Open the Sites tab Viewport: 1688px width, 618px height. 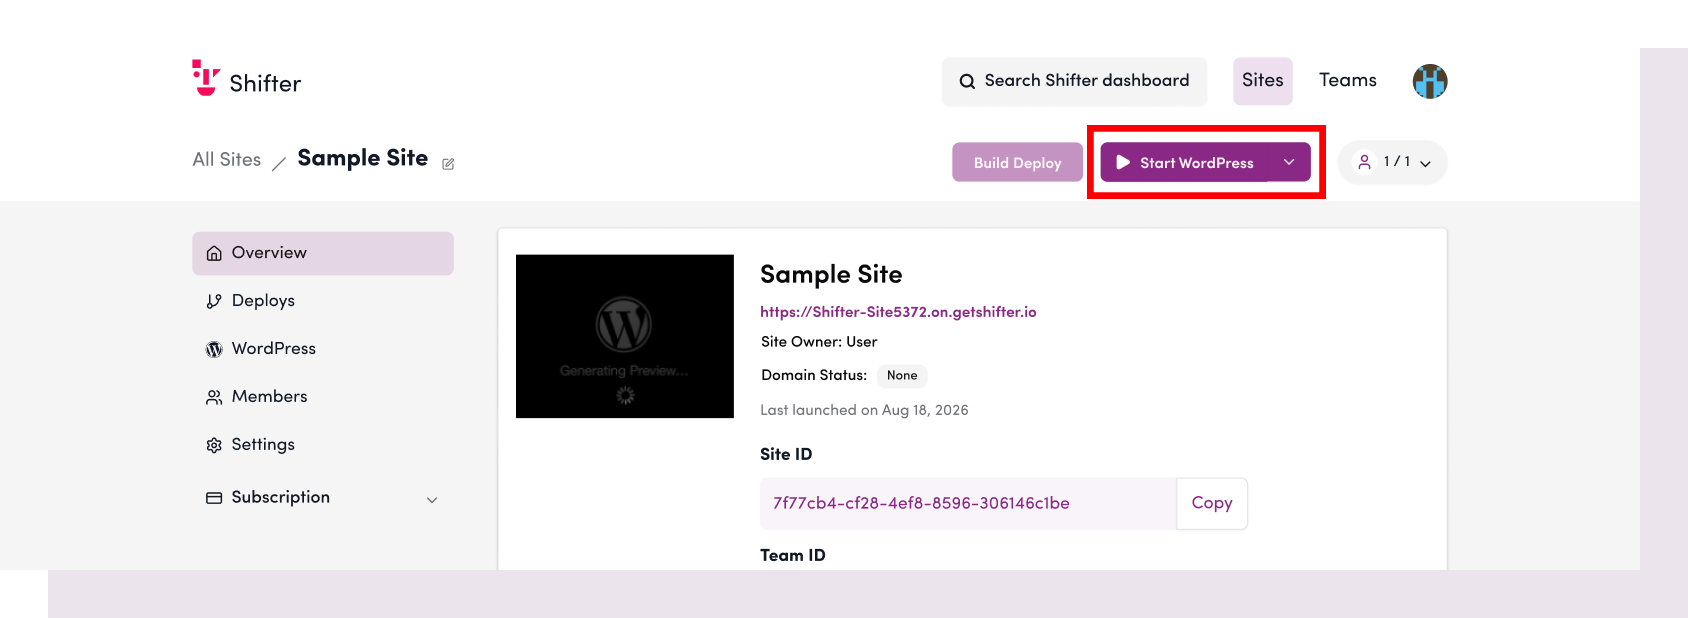click(1263, 81)
